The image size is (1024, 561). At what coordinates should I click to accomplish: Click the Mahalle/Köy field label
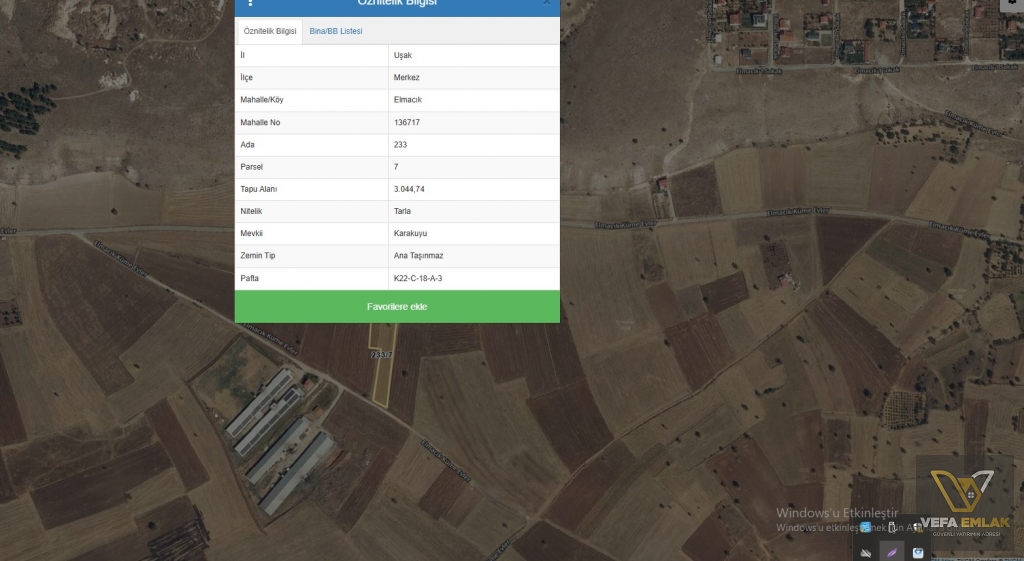[x=262, y=100]
